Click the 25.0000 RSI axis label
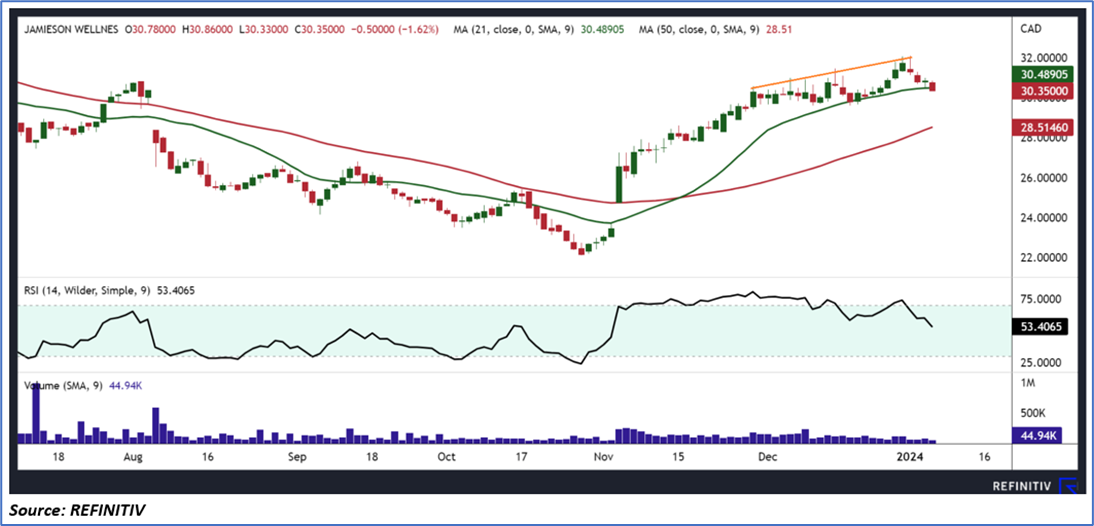The image size is (1094, 526). 1040,363
